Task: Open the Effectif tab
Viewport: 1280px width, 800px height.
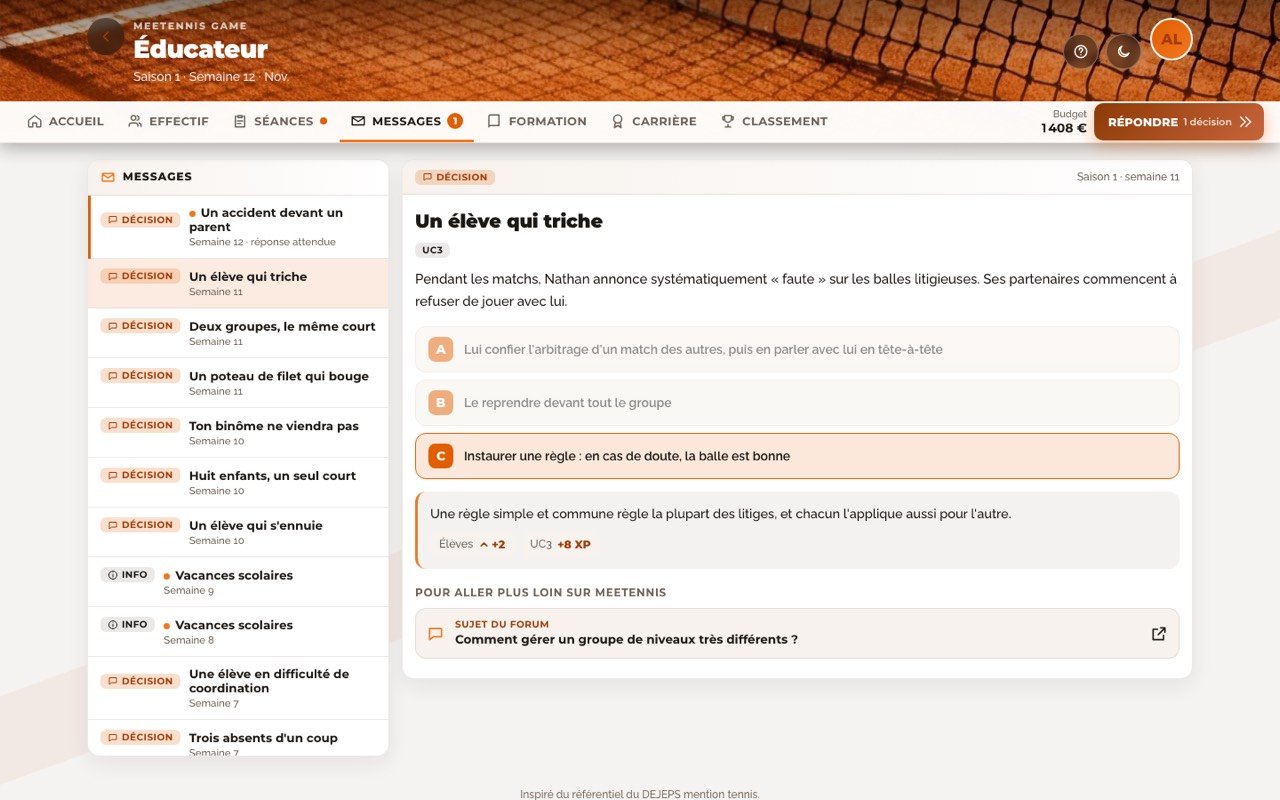Action: coord(168,121)
